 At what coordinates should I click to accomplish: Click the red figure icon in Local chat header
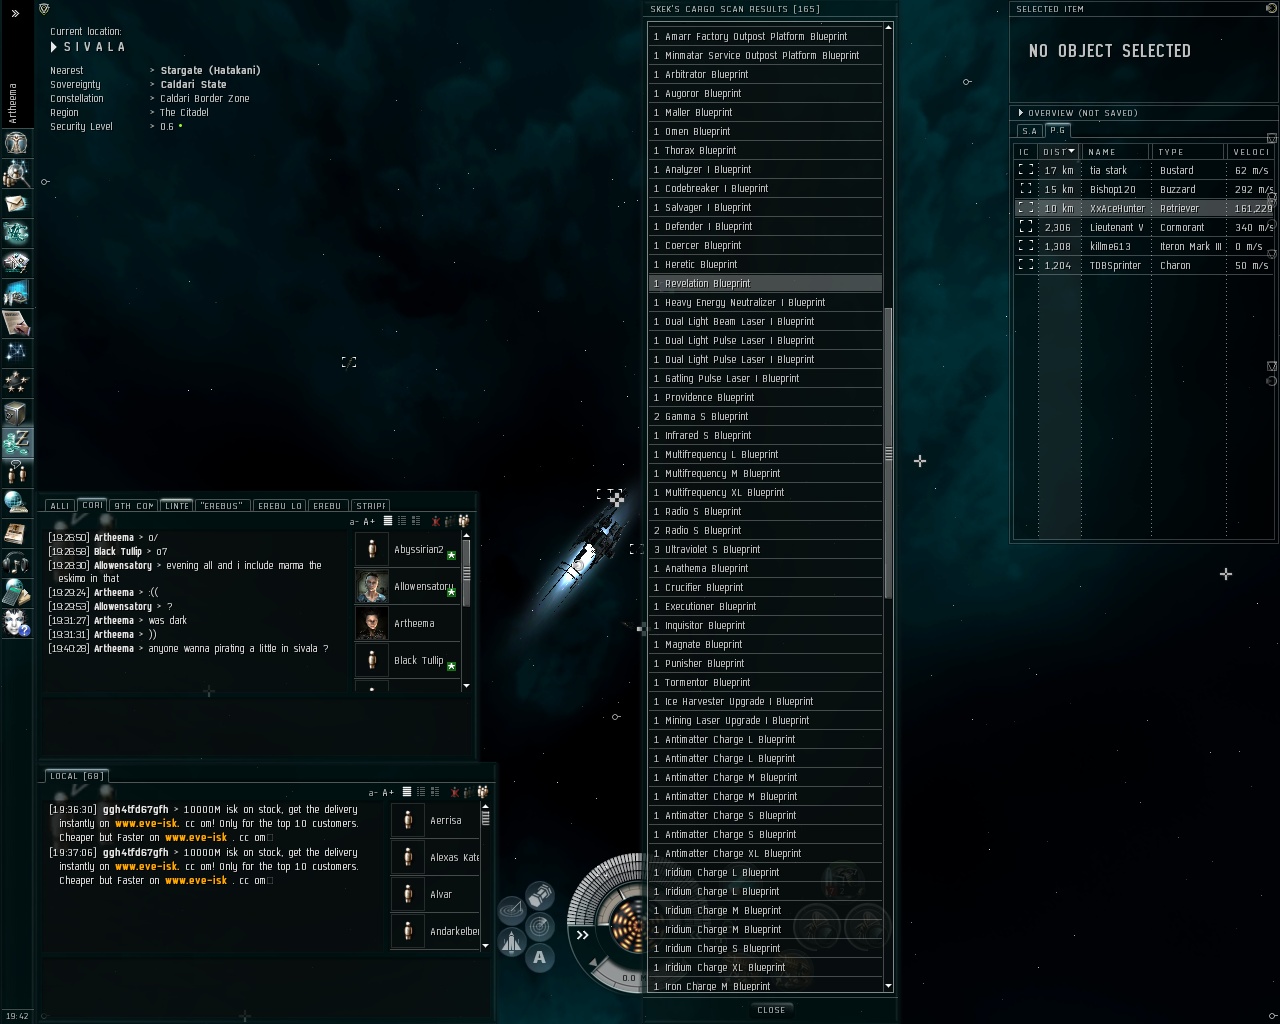[455, 792]
